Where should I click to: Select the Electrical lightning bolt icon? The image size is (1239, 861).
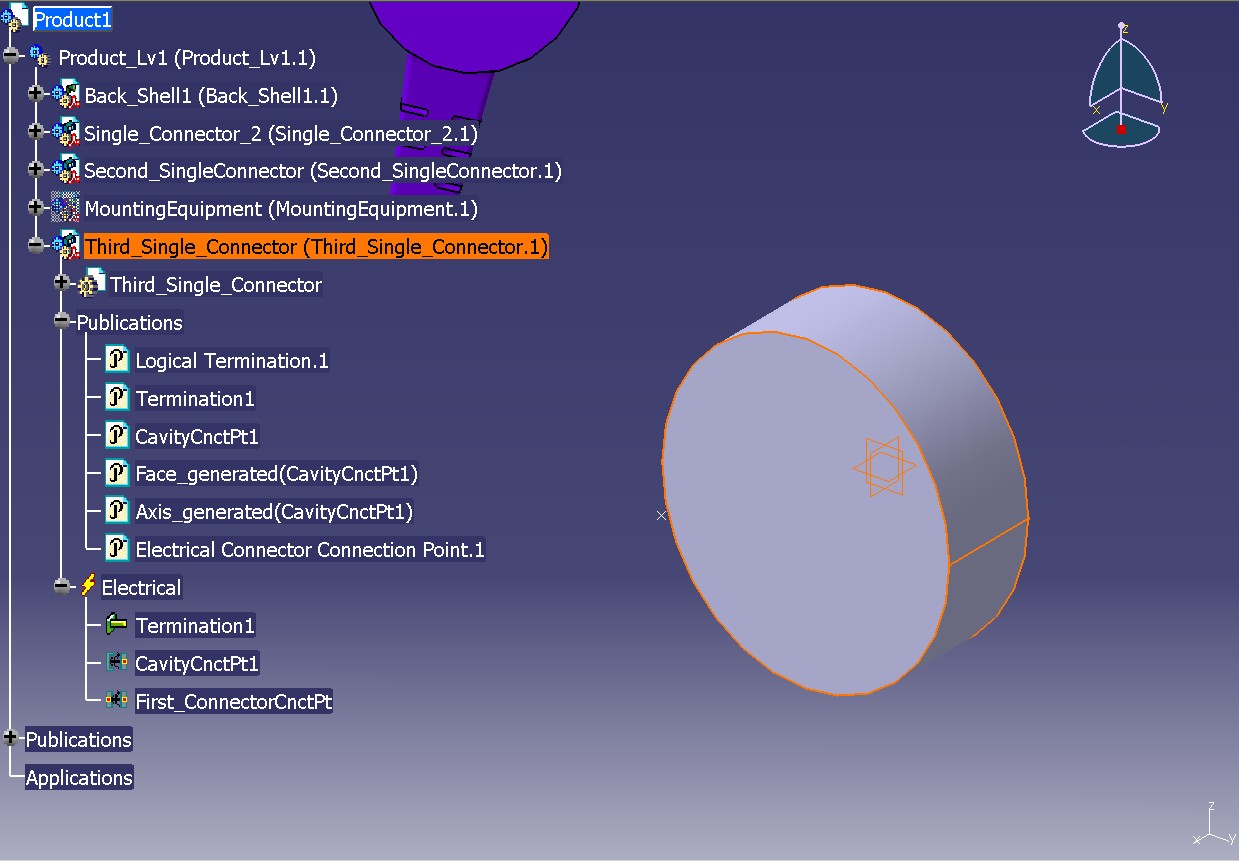pyautogui.click(x=88, y=587)
